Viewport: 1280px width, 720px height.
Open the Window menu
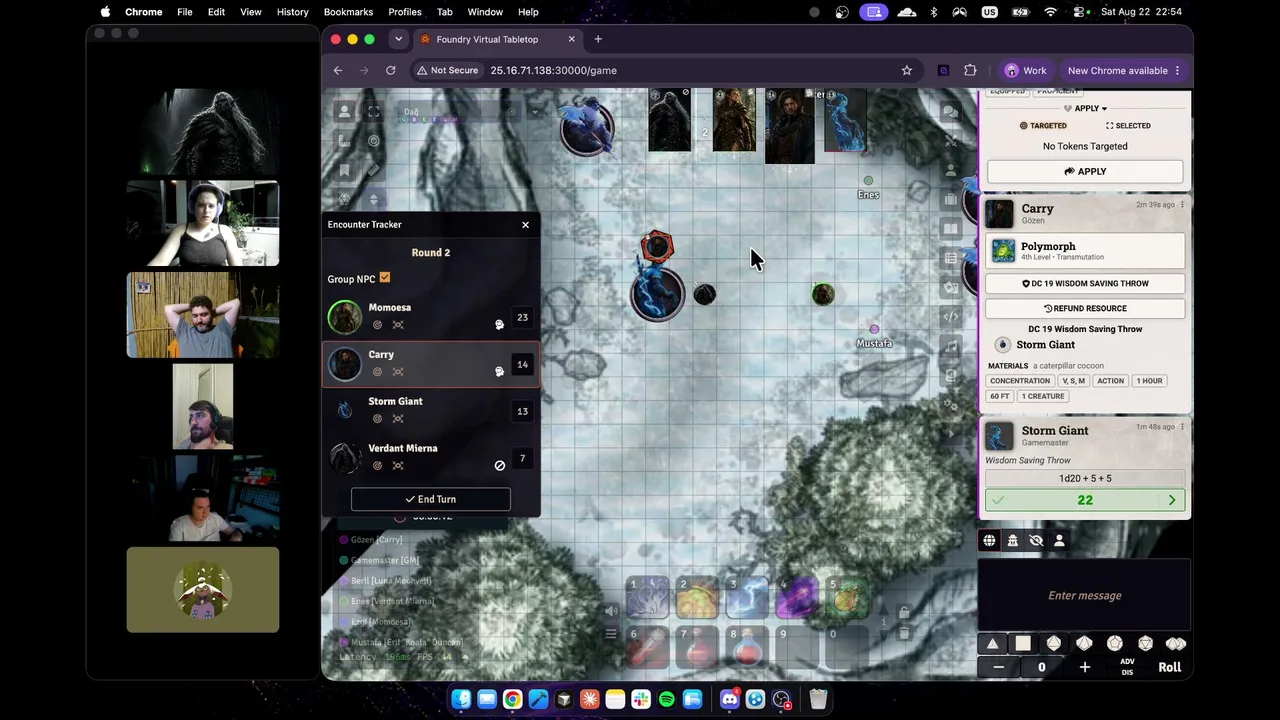pyautogui.click(x=485, y=12)
